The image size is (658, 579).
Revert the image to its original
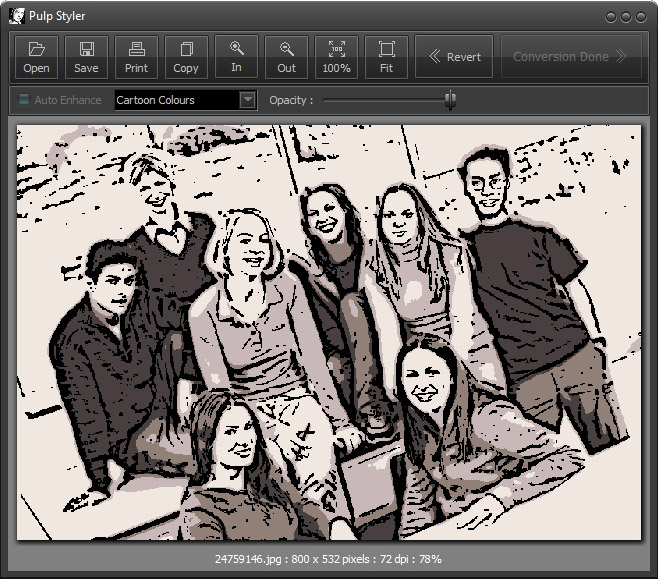454,57
